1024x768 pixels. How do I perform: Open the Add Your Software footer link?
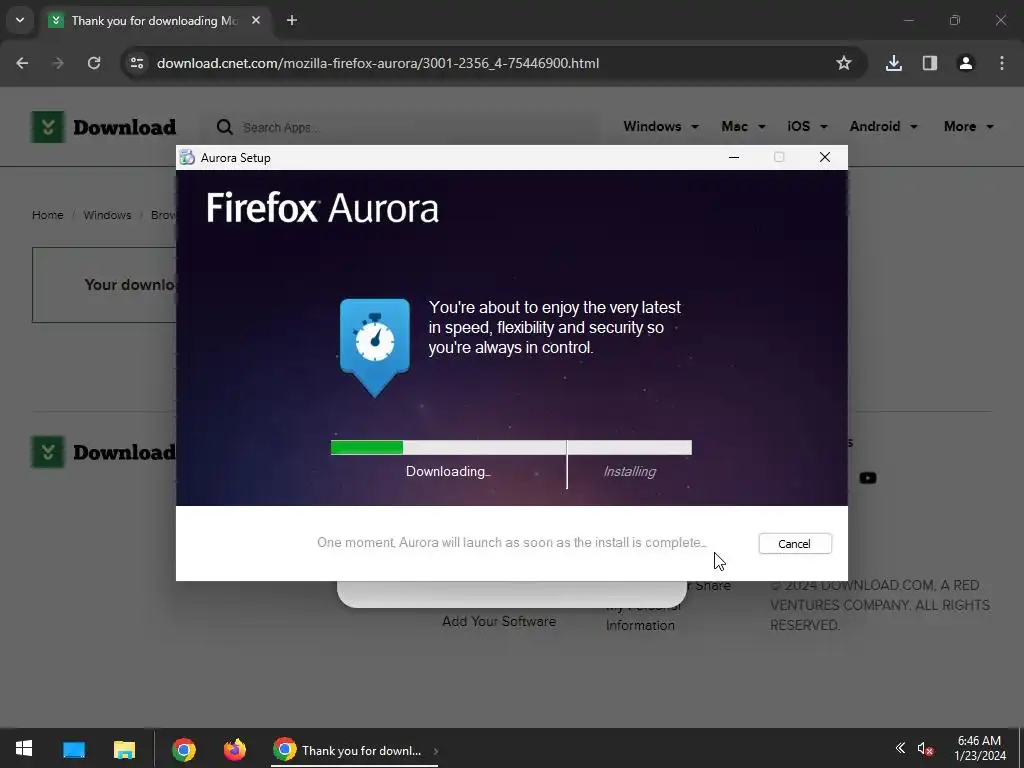499,622
